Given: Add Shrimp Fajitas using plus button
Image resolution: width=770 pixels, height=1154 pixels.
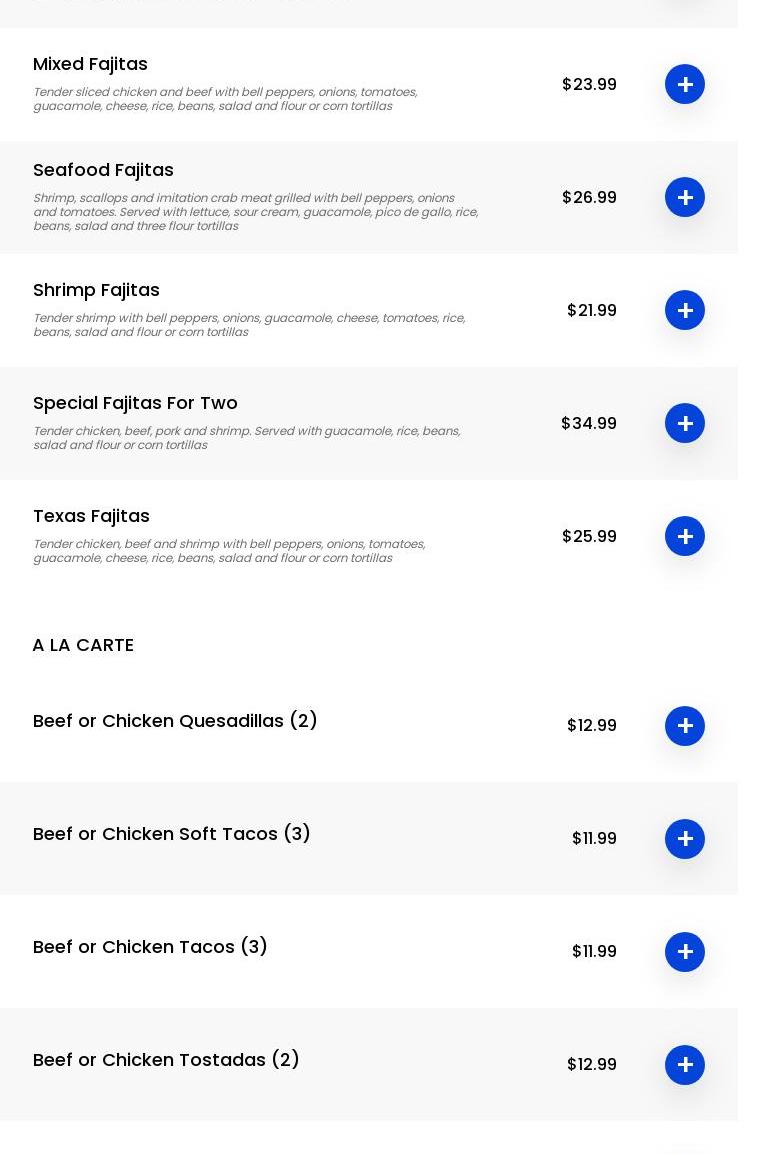Looking at the screenshot, I should [x=685, y=310].
